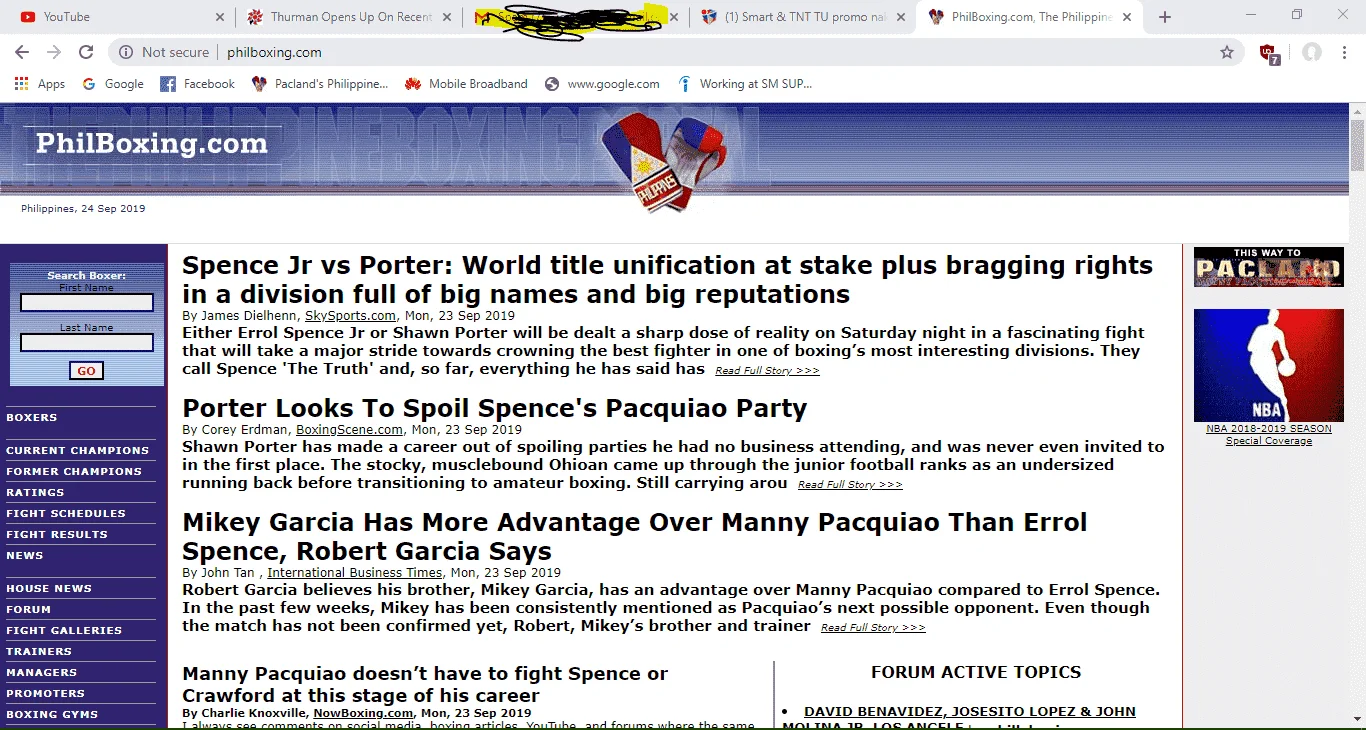The image size is (1366, 730).
Task: Go back to the previous page
Action: point(22,52)
